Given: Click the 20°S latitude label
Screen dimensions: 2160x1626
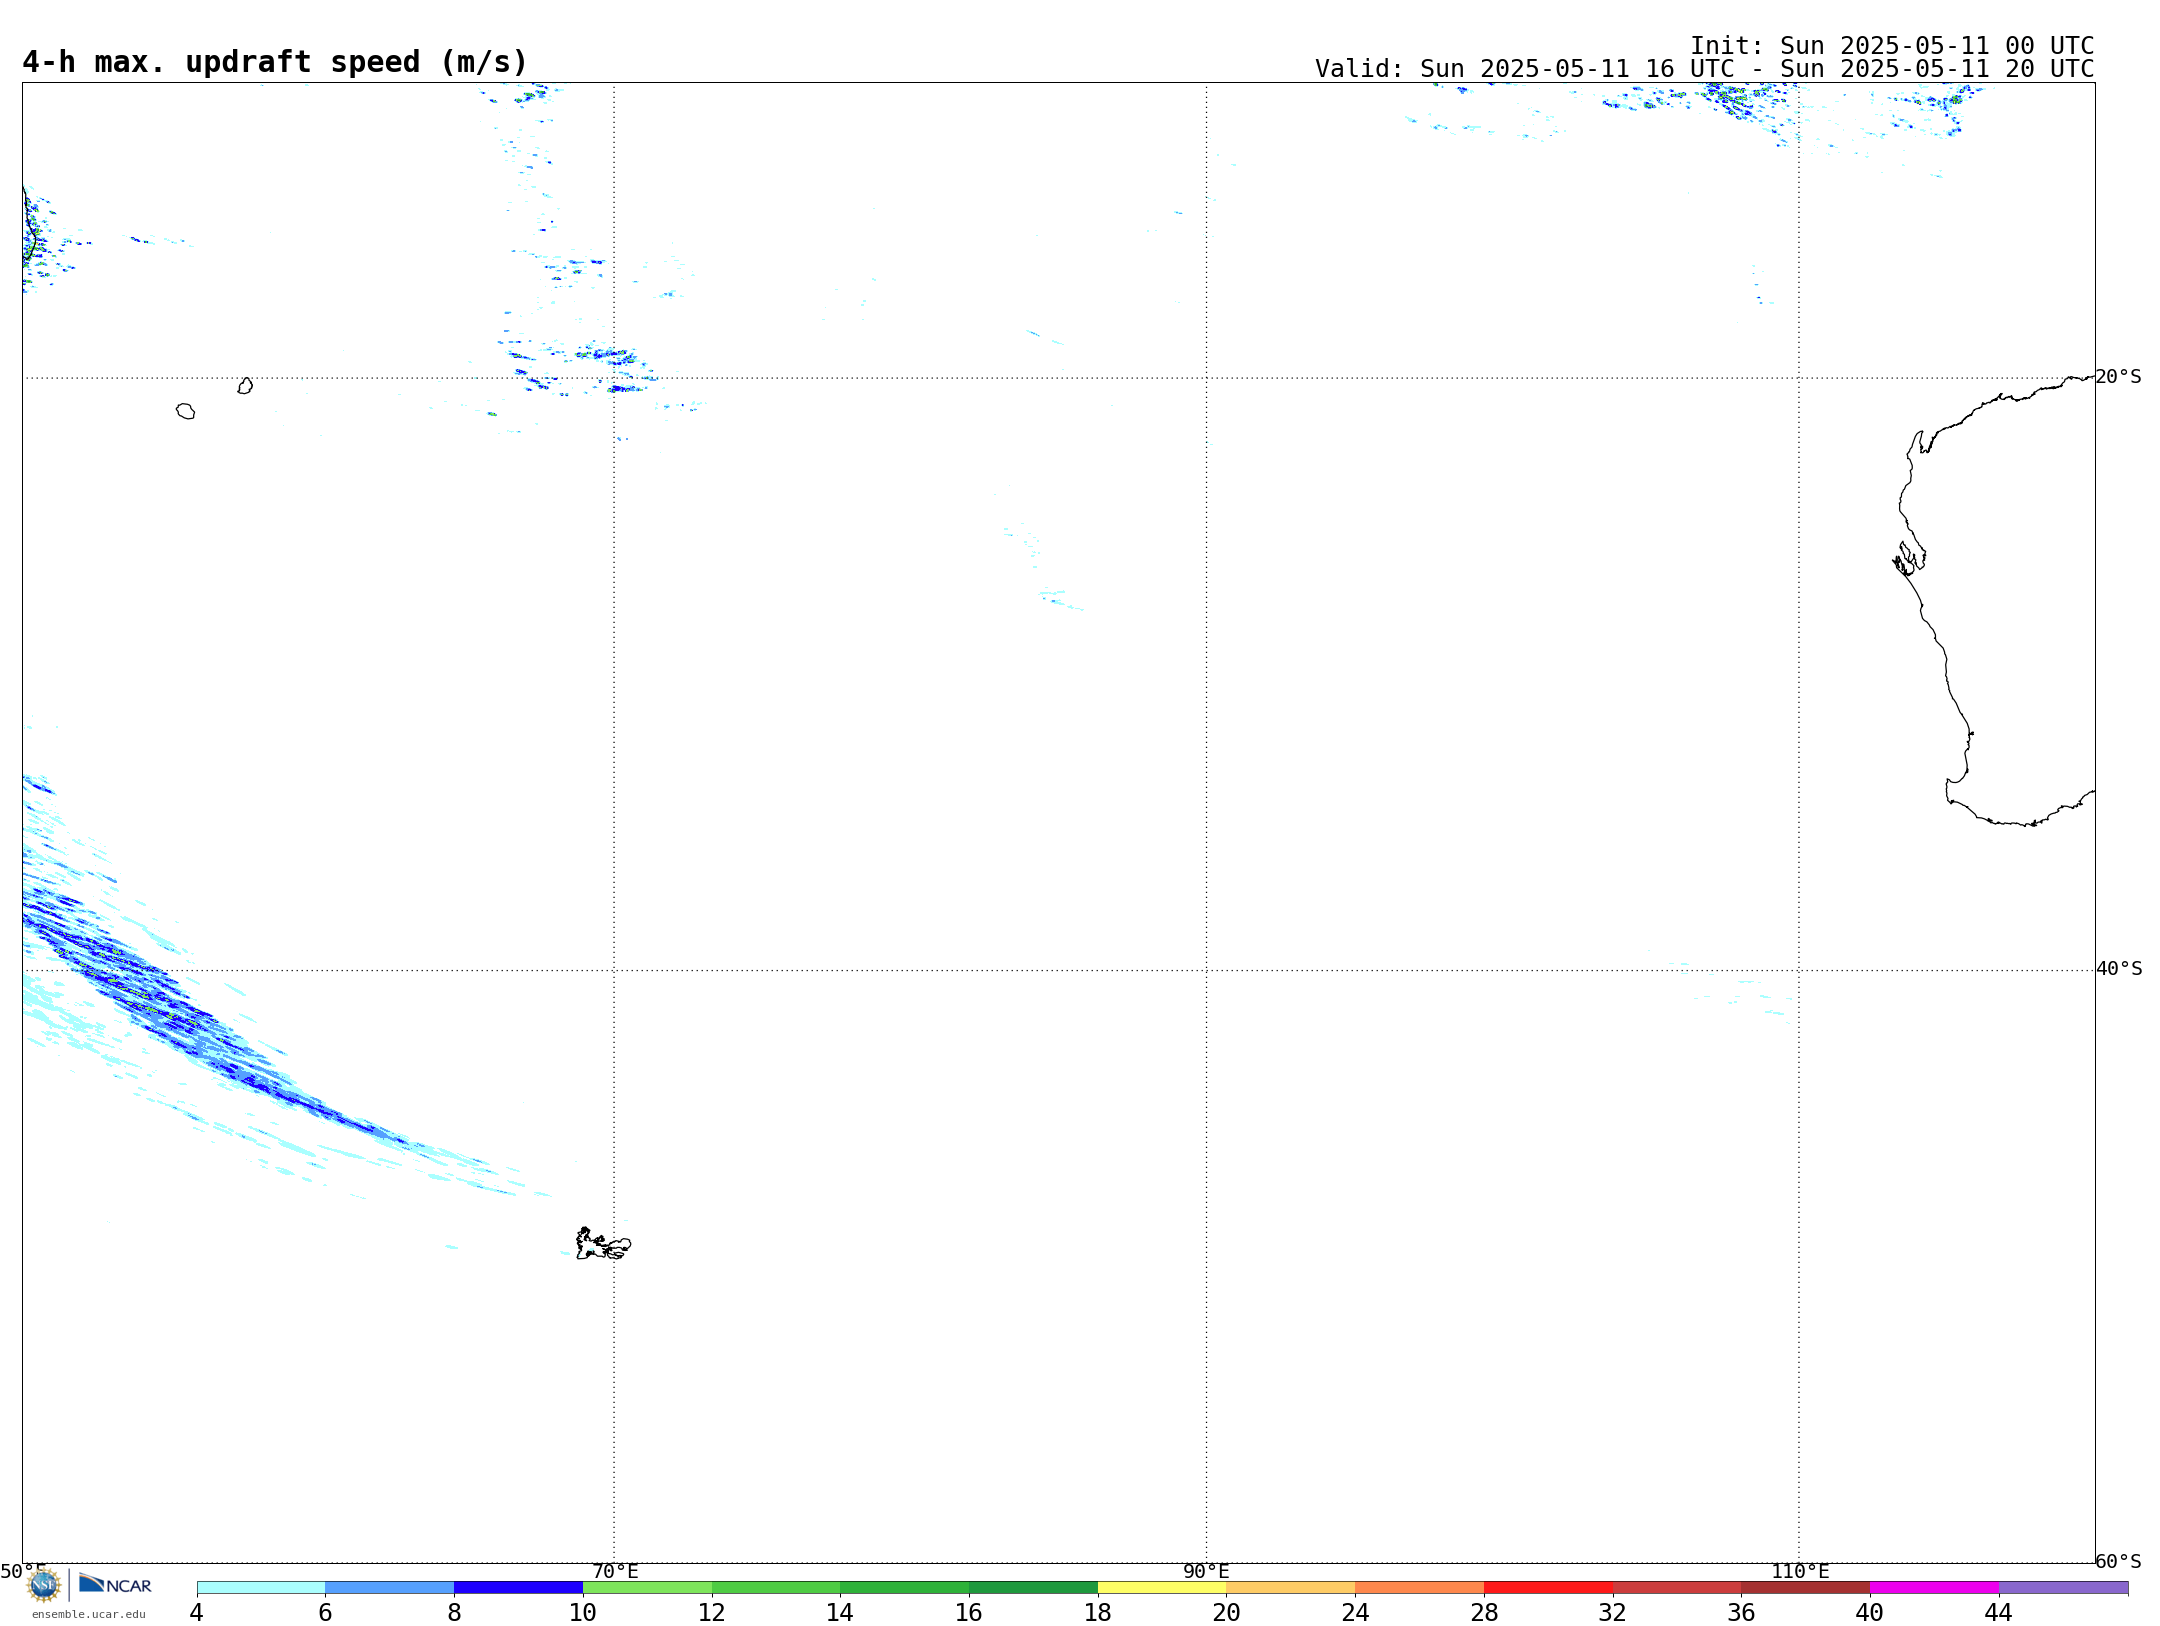Looking at the screenshot, I should pyautogui.click(x=2119, y=377).
